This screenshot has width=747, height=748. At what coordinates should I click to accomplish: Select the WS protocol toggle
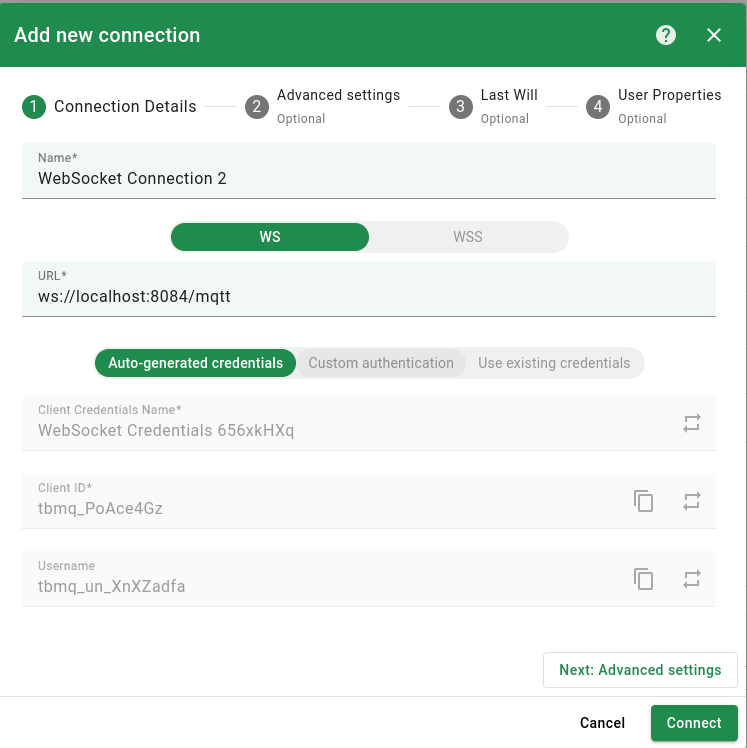[270, 237]
